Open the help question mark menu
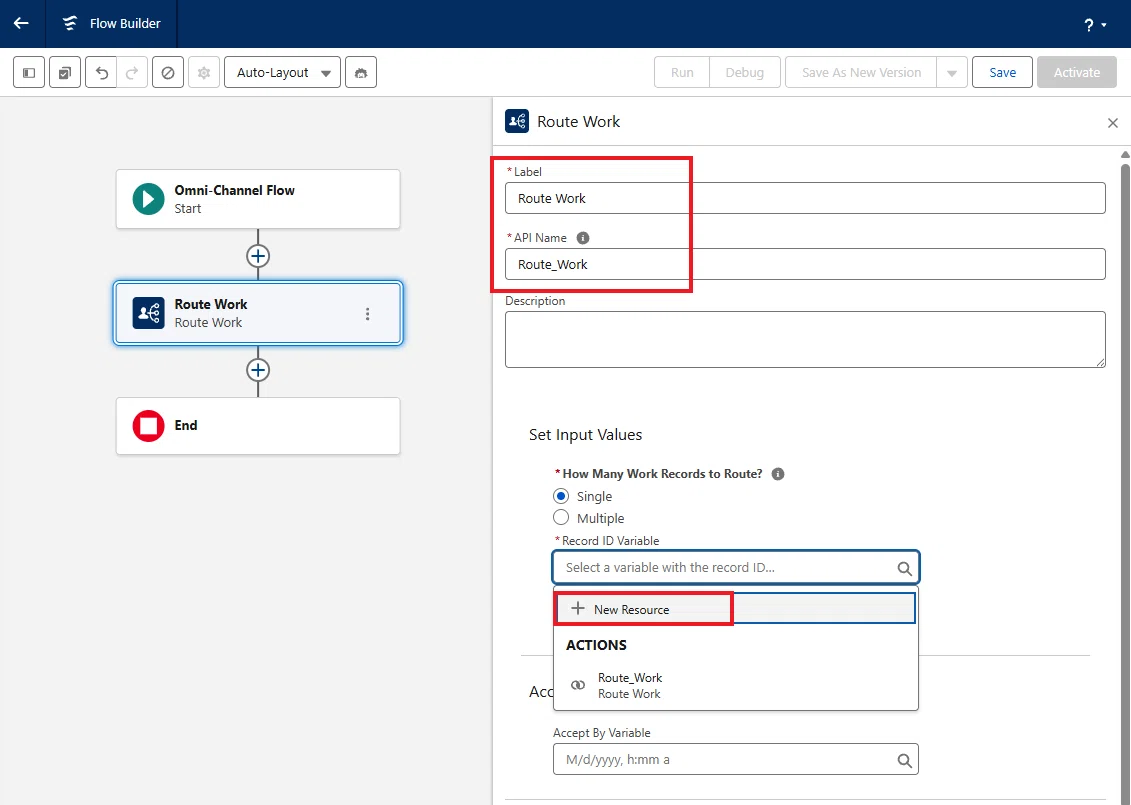The image size is (1131, 805). pos(1094,25)
